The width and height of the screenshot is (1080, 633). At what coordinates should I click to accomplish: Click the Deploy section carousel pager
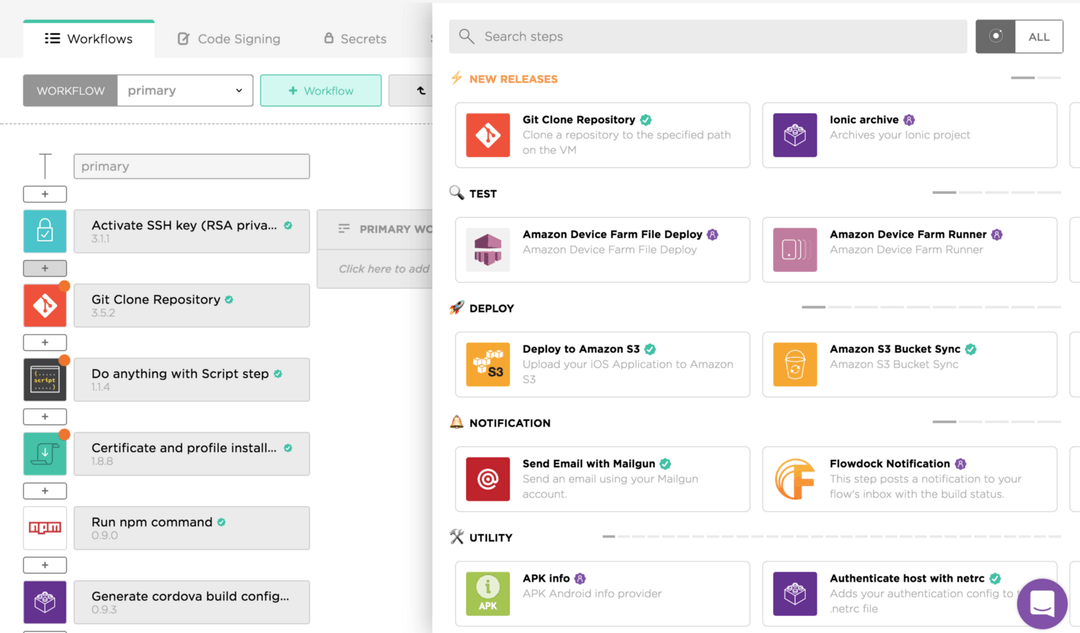[931, 307]
